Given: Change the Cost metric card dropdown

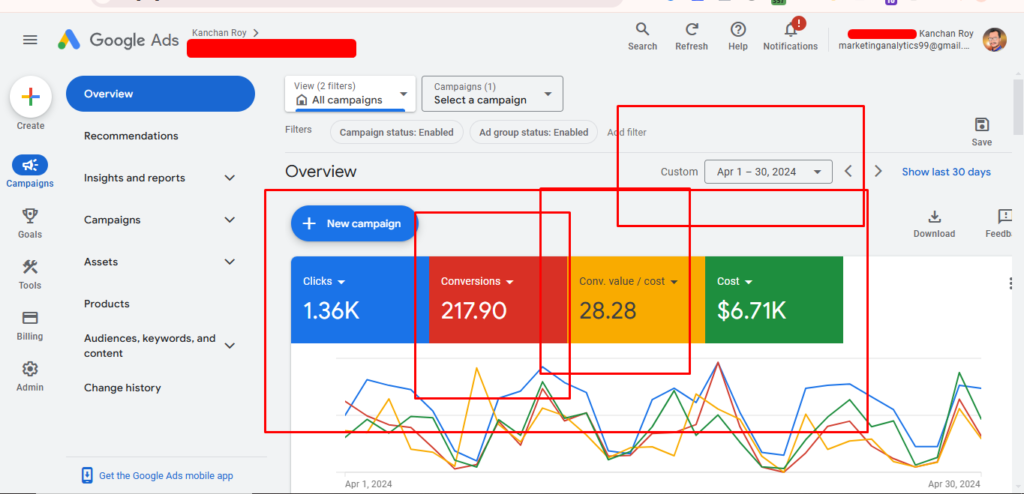Looking at the screenshot, I should [x=735, y=282].
